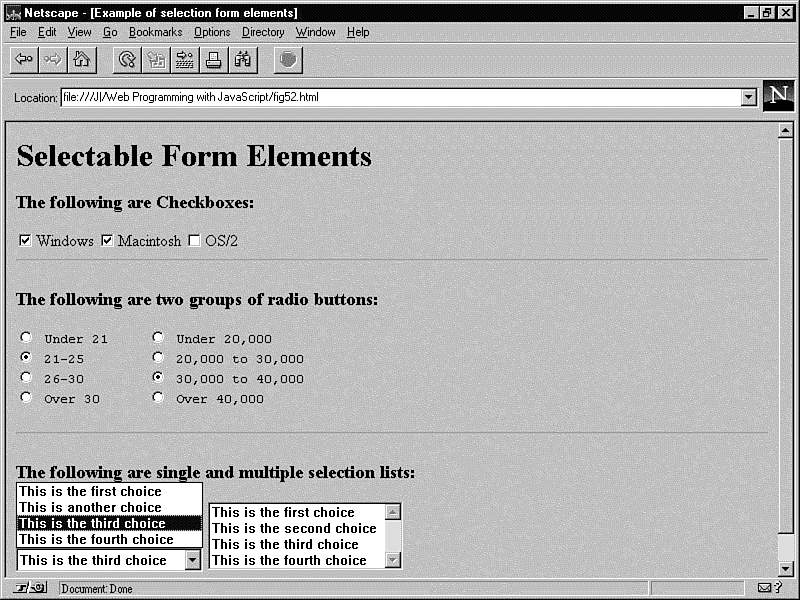Viewport: 800px width, 600px height.
Task: Click the Home toolbar icon
Action: point(82,60)
